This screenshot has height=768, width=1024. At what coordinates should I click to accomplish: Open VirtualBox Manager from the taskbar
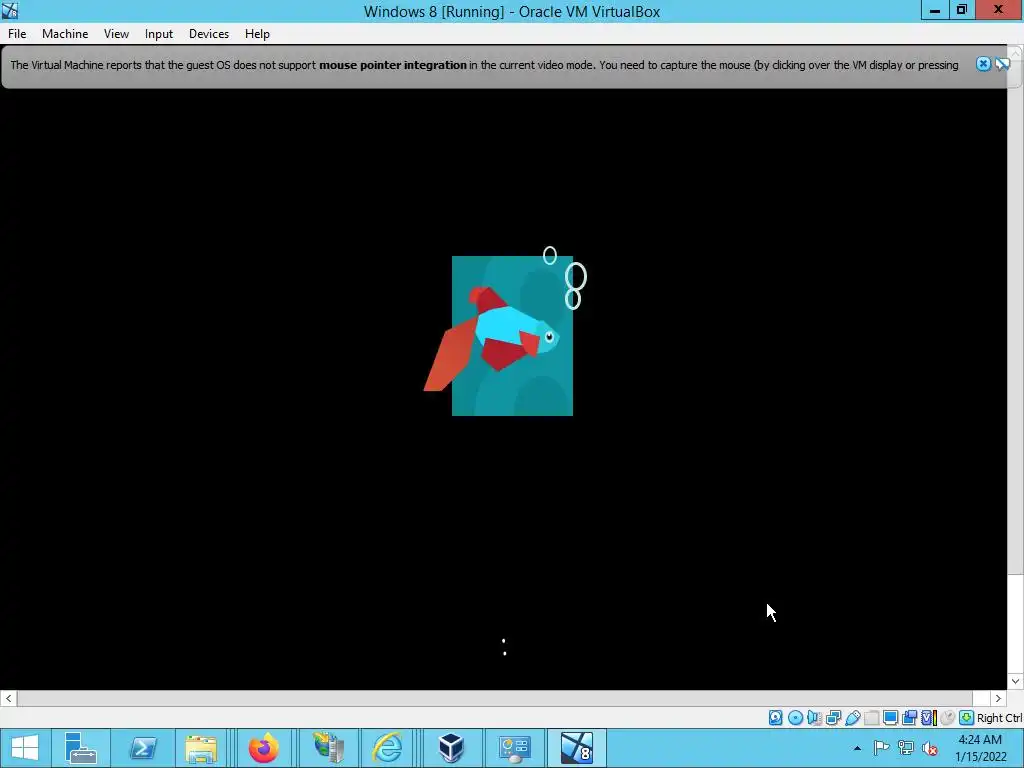pos(451,748)
